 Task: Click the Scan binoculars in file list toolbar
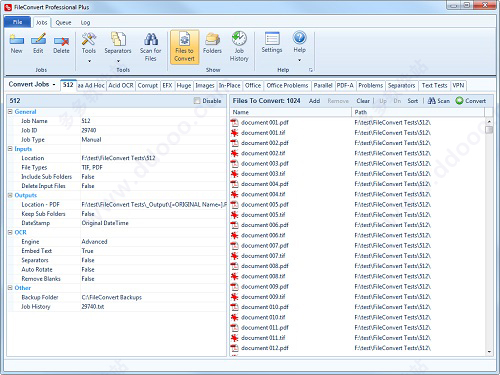(x=431, y=101)
